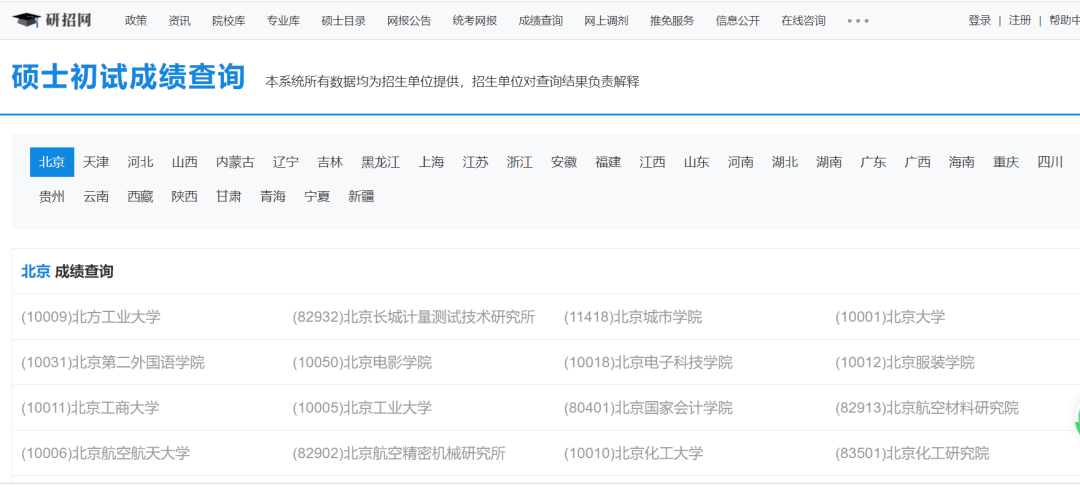Switch to the 天津 province tab
This screenshot has height=487, width=1080.
tap(96, 163)
